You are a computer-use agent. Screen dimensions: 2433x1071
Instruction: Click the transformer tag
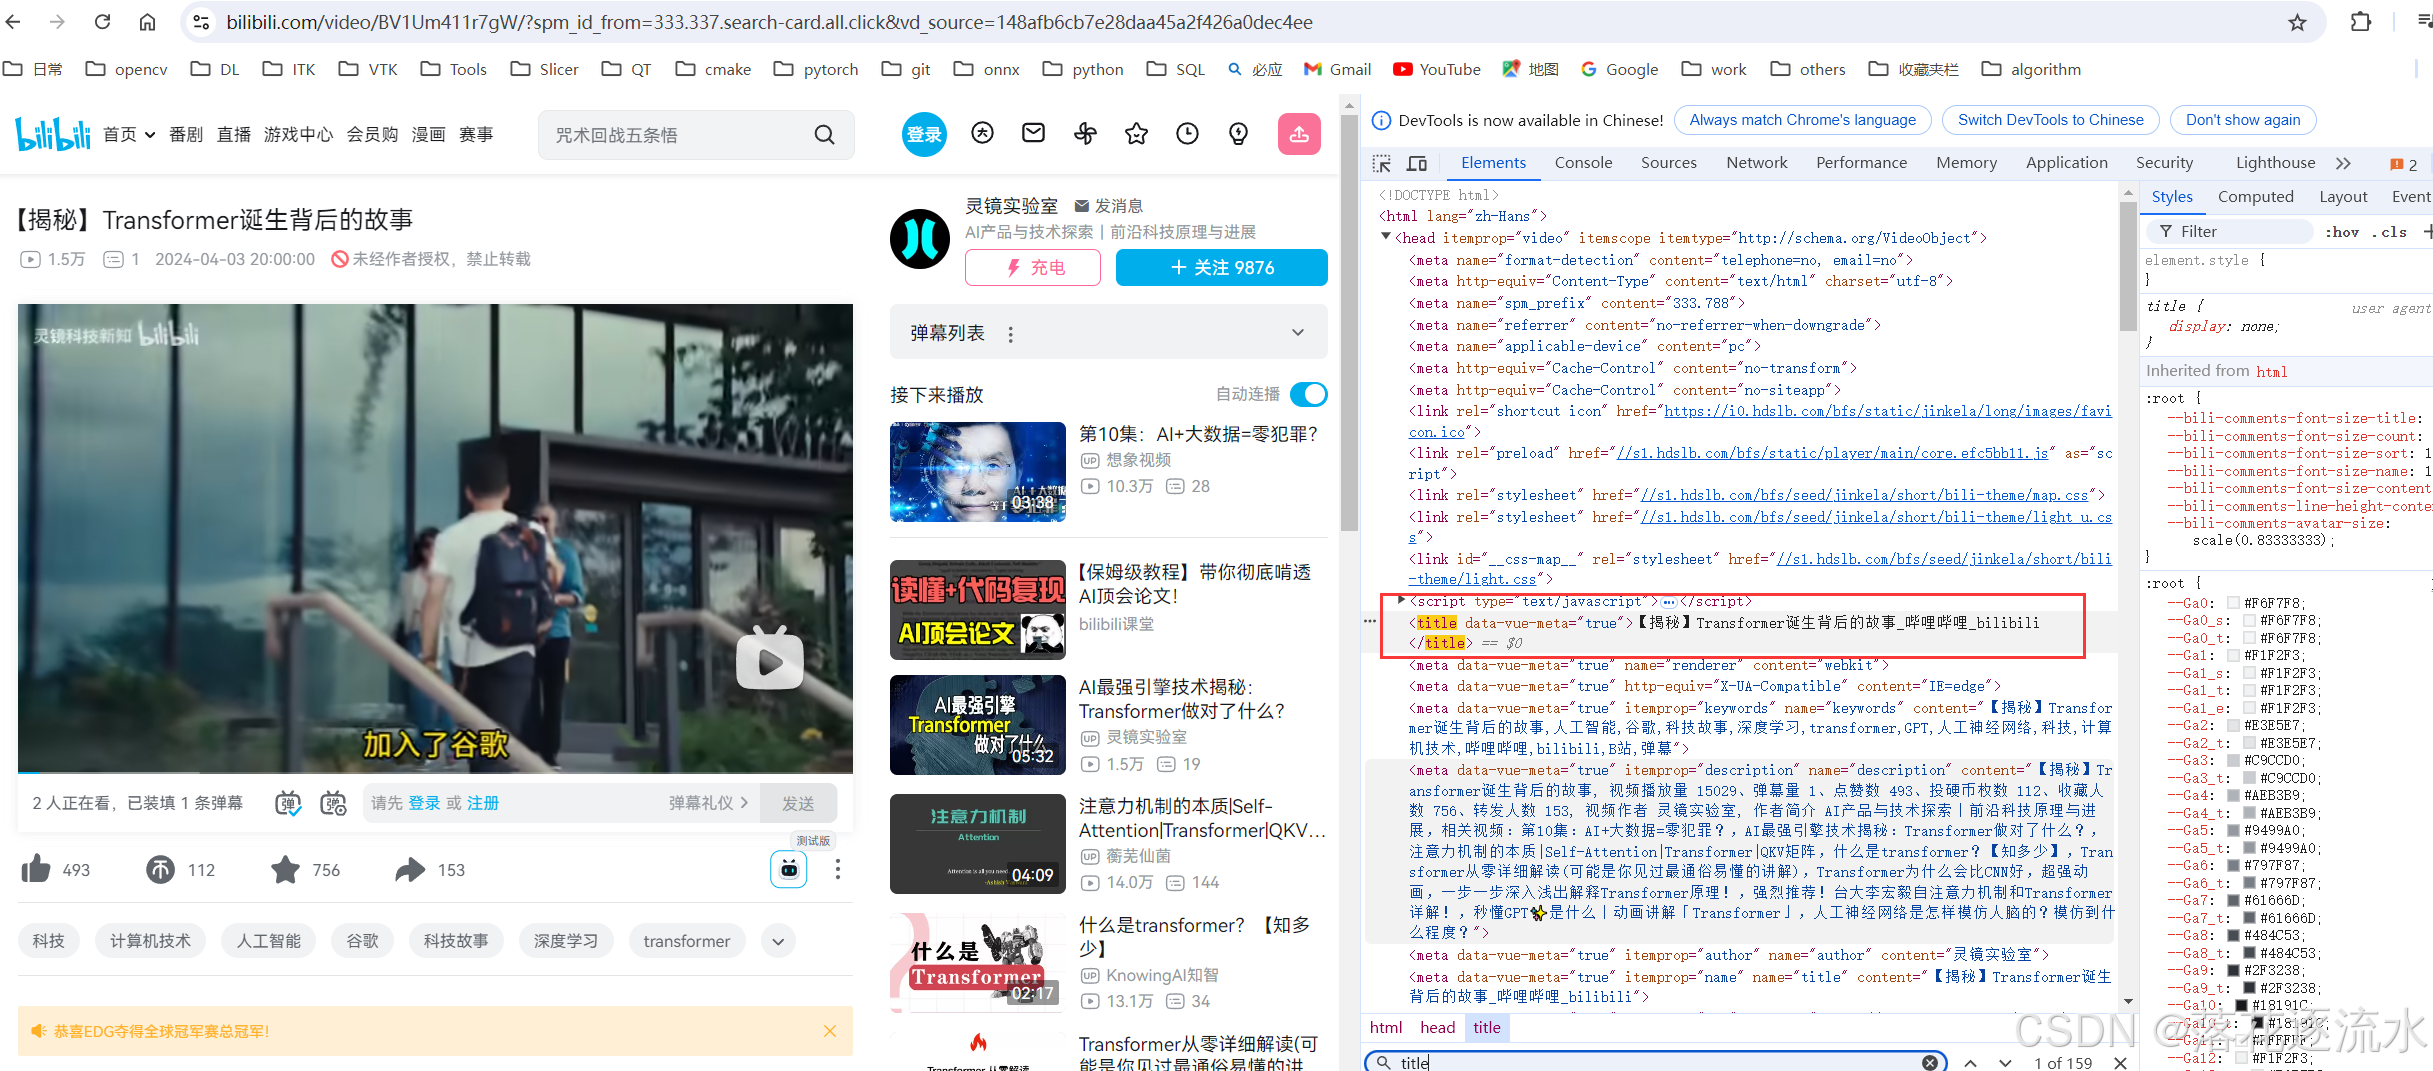click(x=686, y=941)
